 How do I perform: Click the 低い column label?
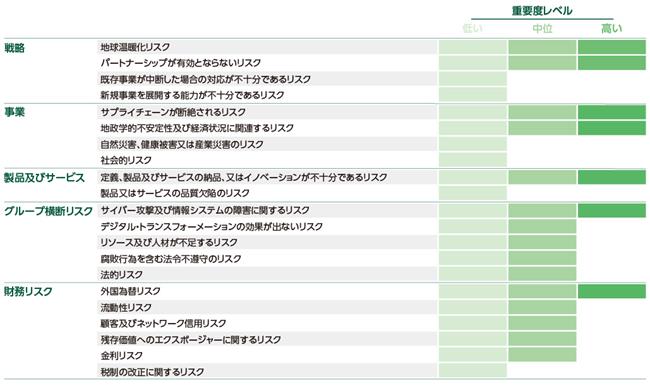click(x=473, y=29)
